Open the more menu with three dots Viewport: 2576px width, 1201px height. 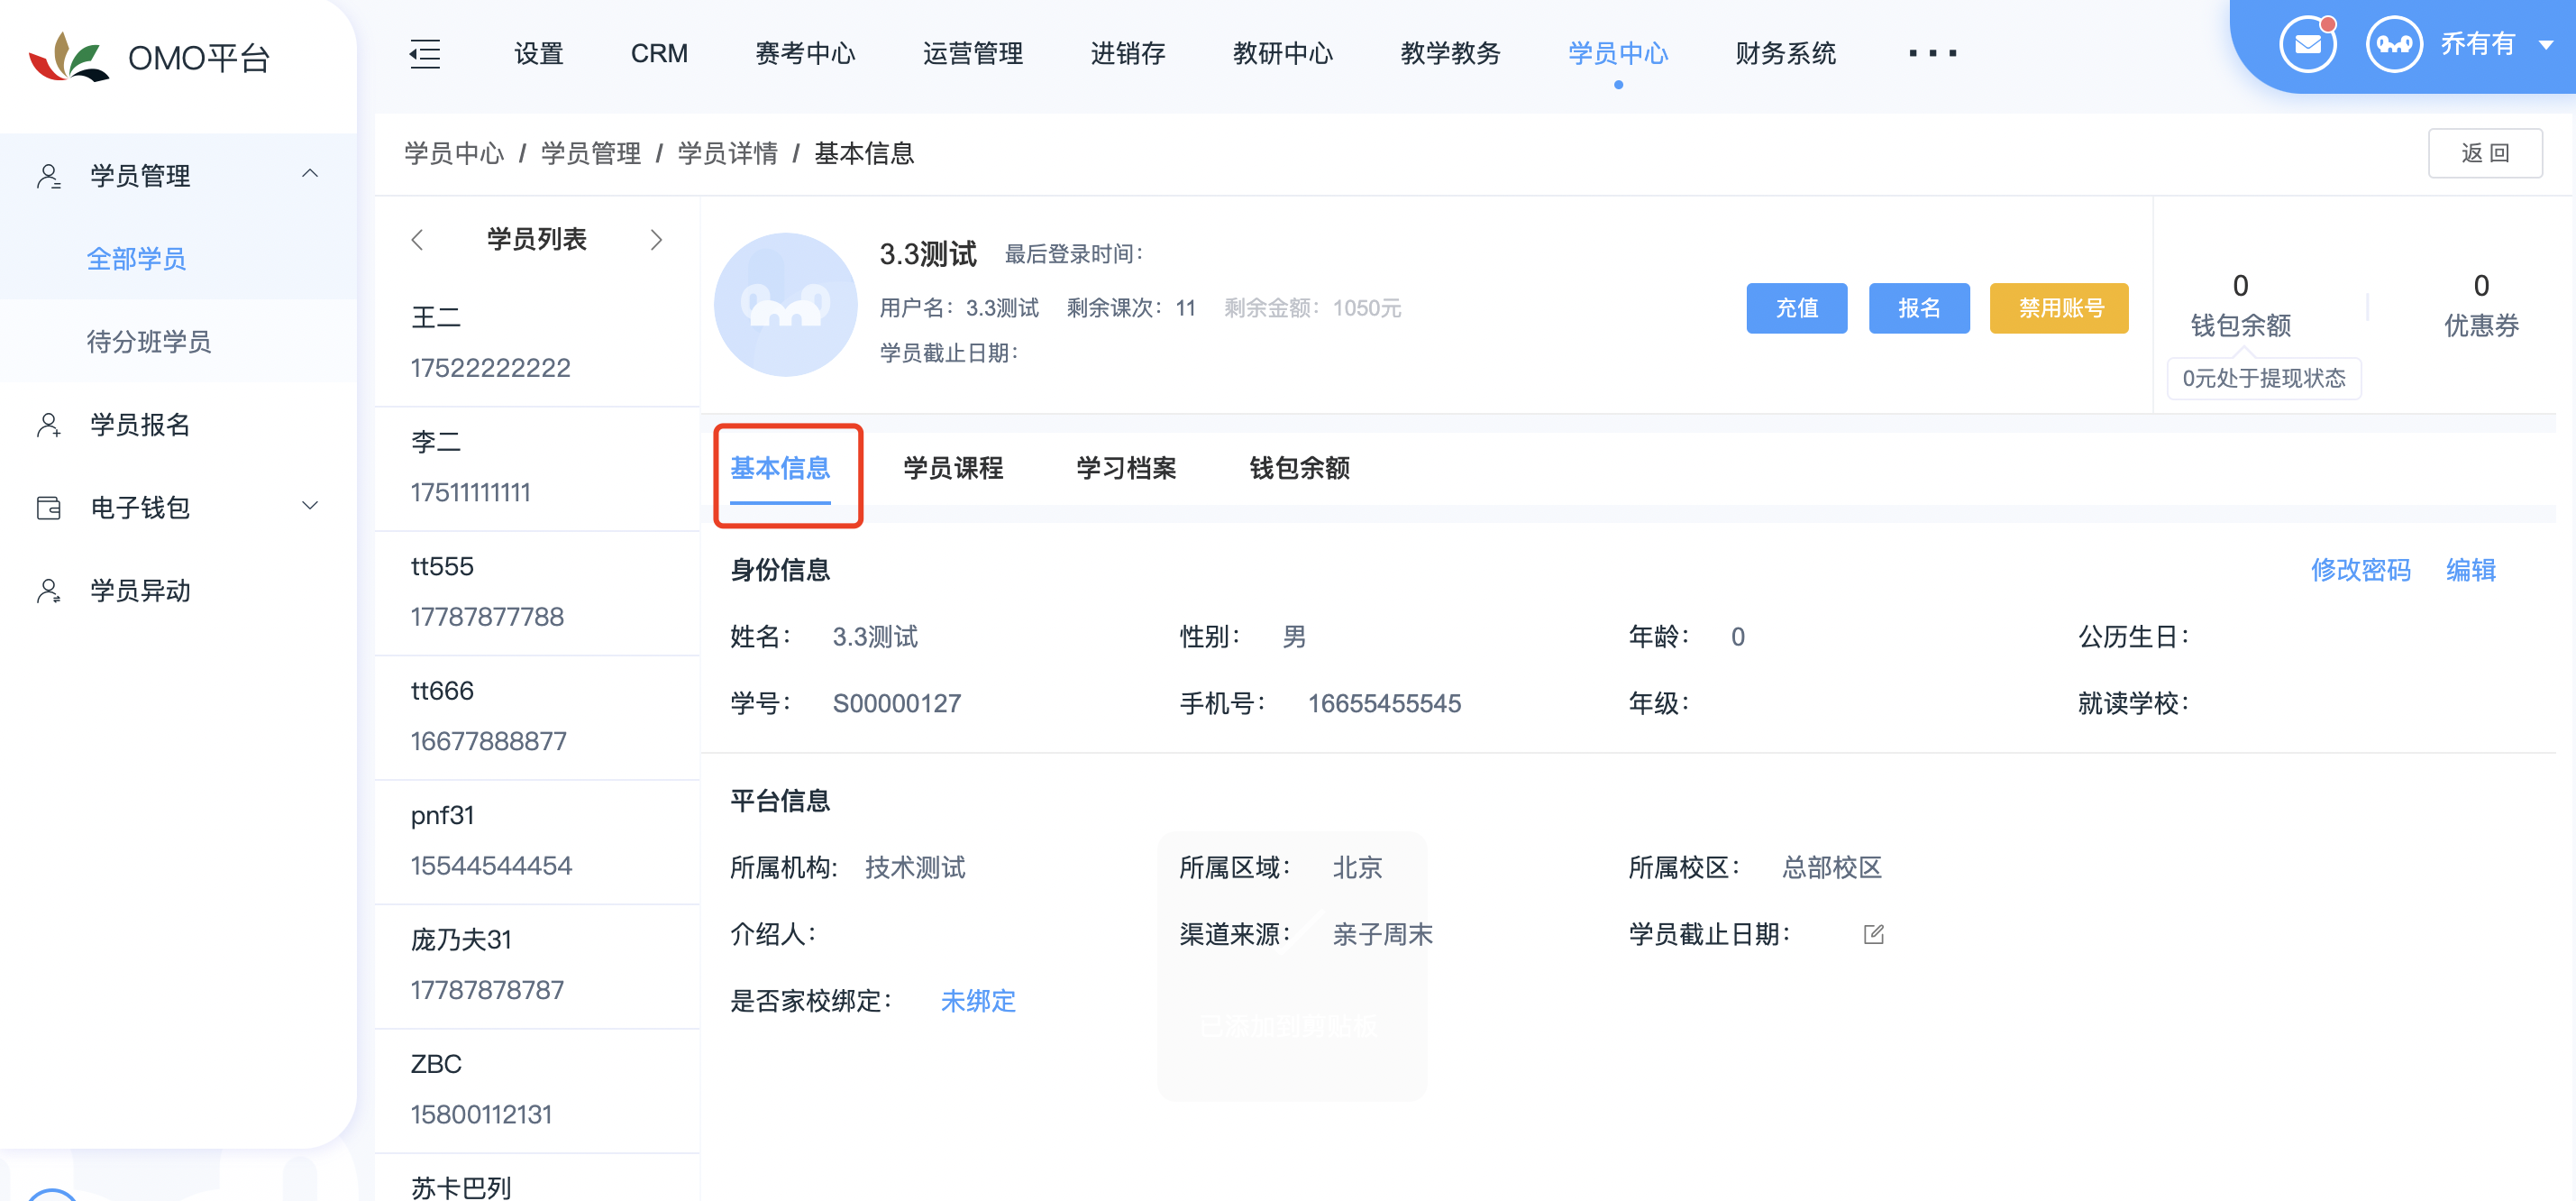tap(1932, 53)
